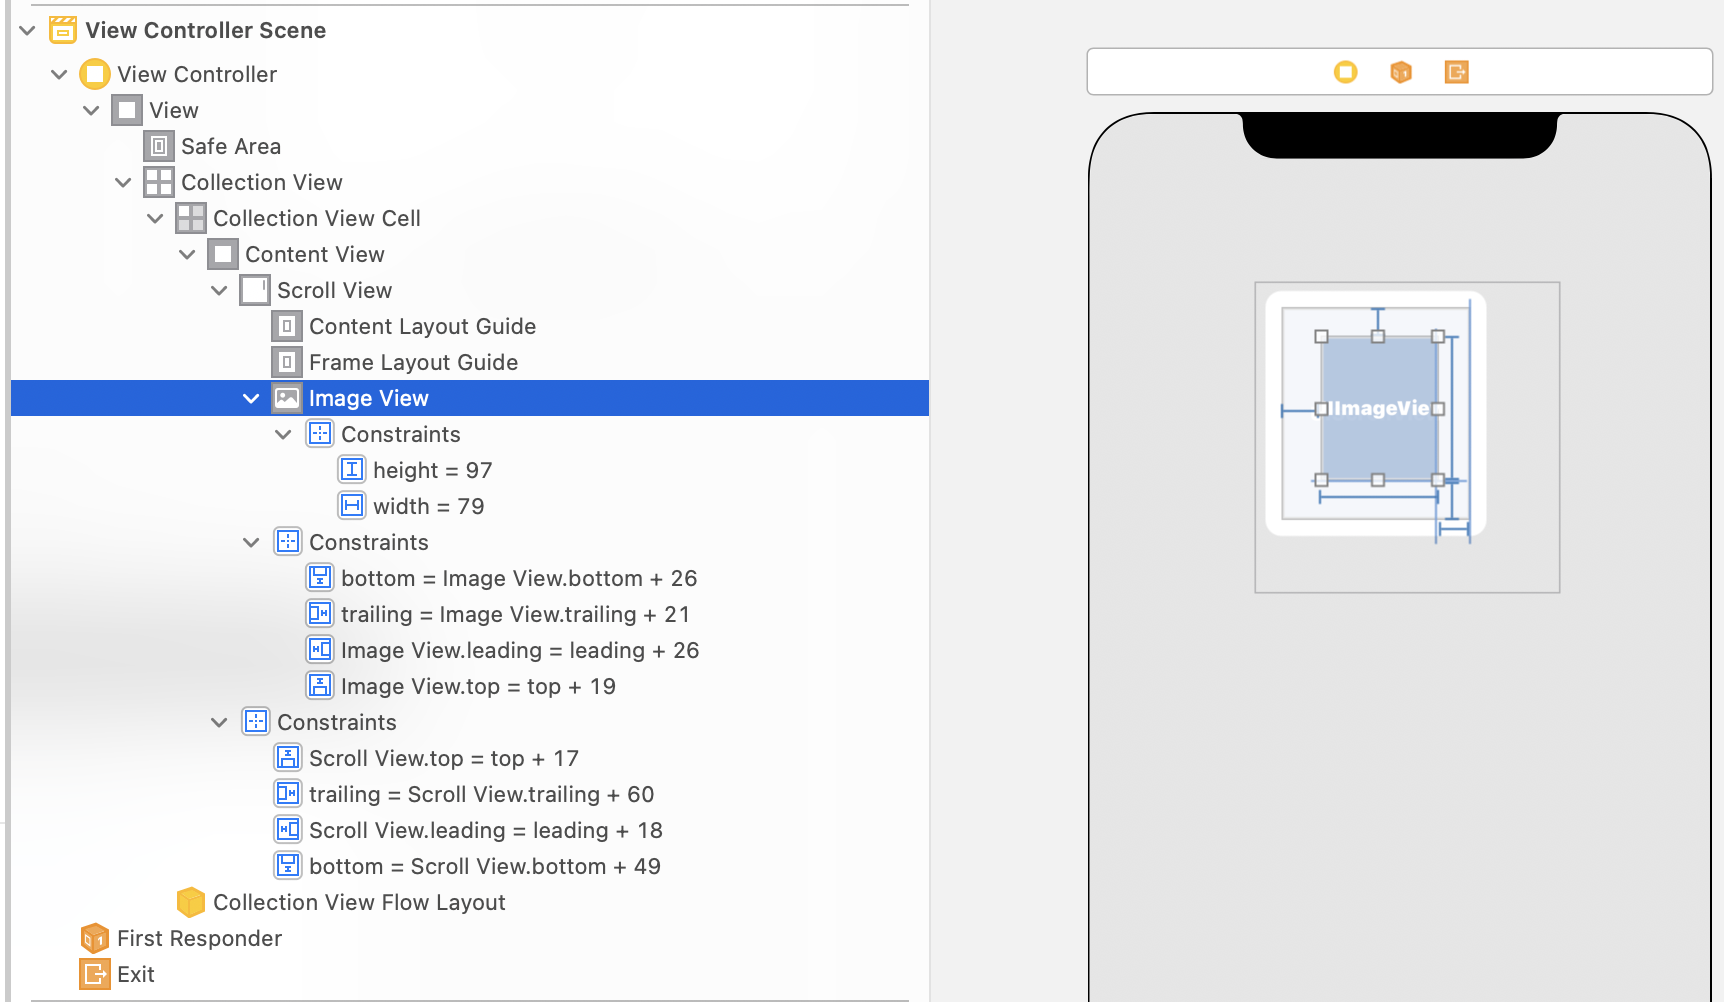Select the Safe Area row label
The height and width of the screenshot is (1002, 1724).
[231, 146]
